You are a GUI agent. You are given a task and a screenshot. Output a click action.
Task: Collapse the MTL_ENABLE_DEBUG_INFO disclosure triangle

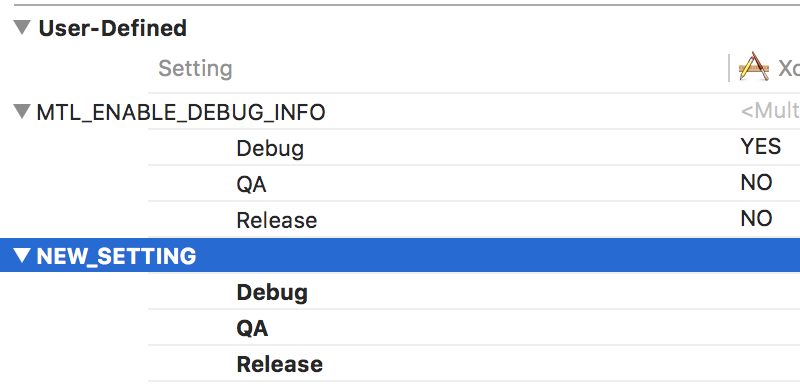22,111
